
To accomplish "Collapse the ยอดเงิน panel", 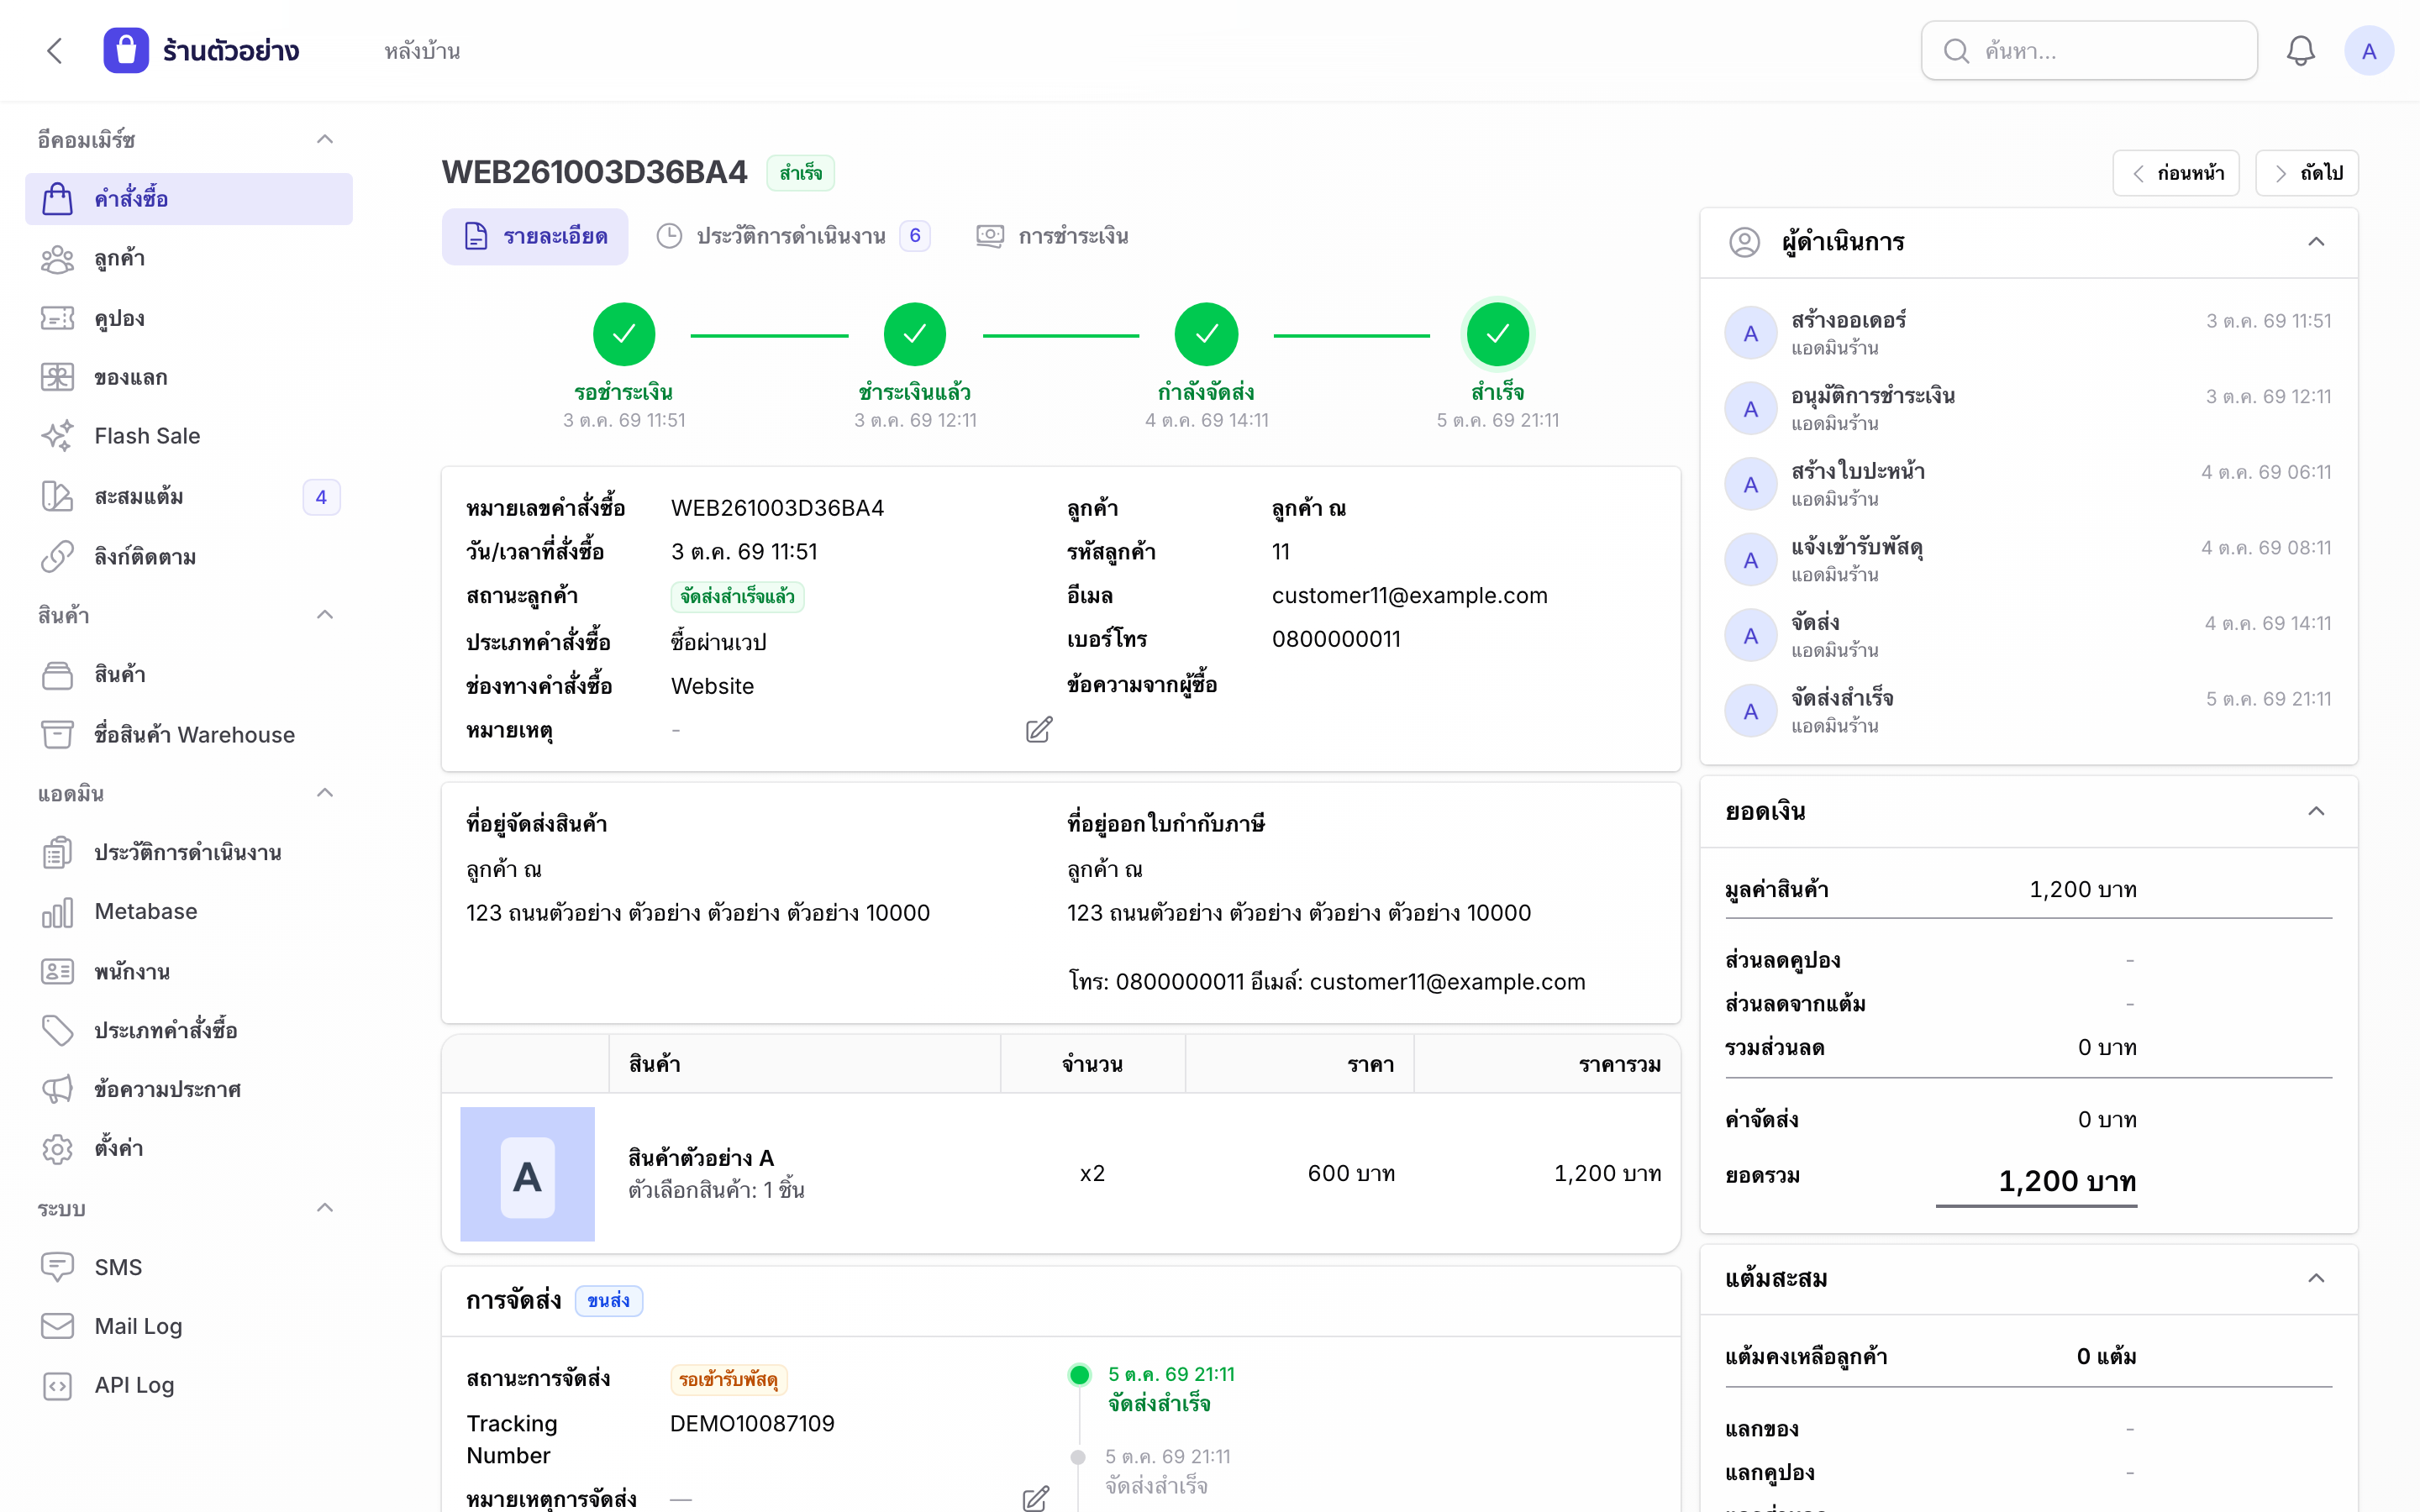I will pyautogui.click(x=2316, y=811).
